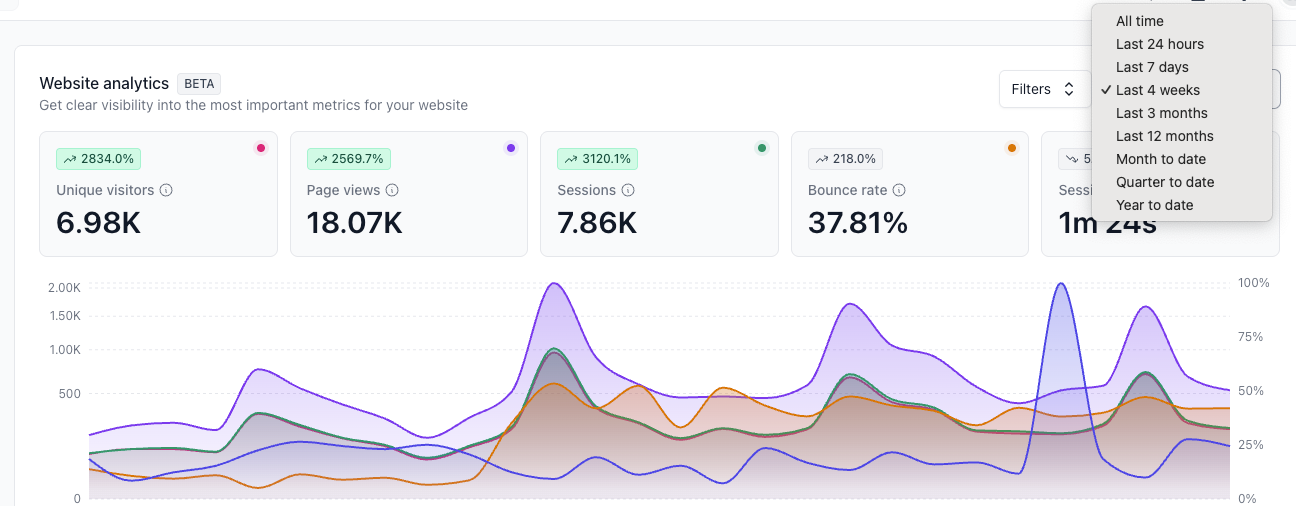Image resolution: width=1296 pixels, height=506 pixels.
Task: Pick Month to date from menu
Action: point(1160,159)
